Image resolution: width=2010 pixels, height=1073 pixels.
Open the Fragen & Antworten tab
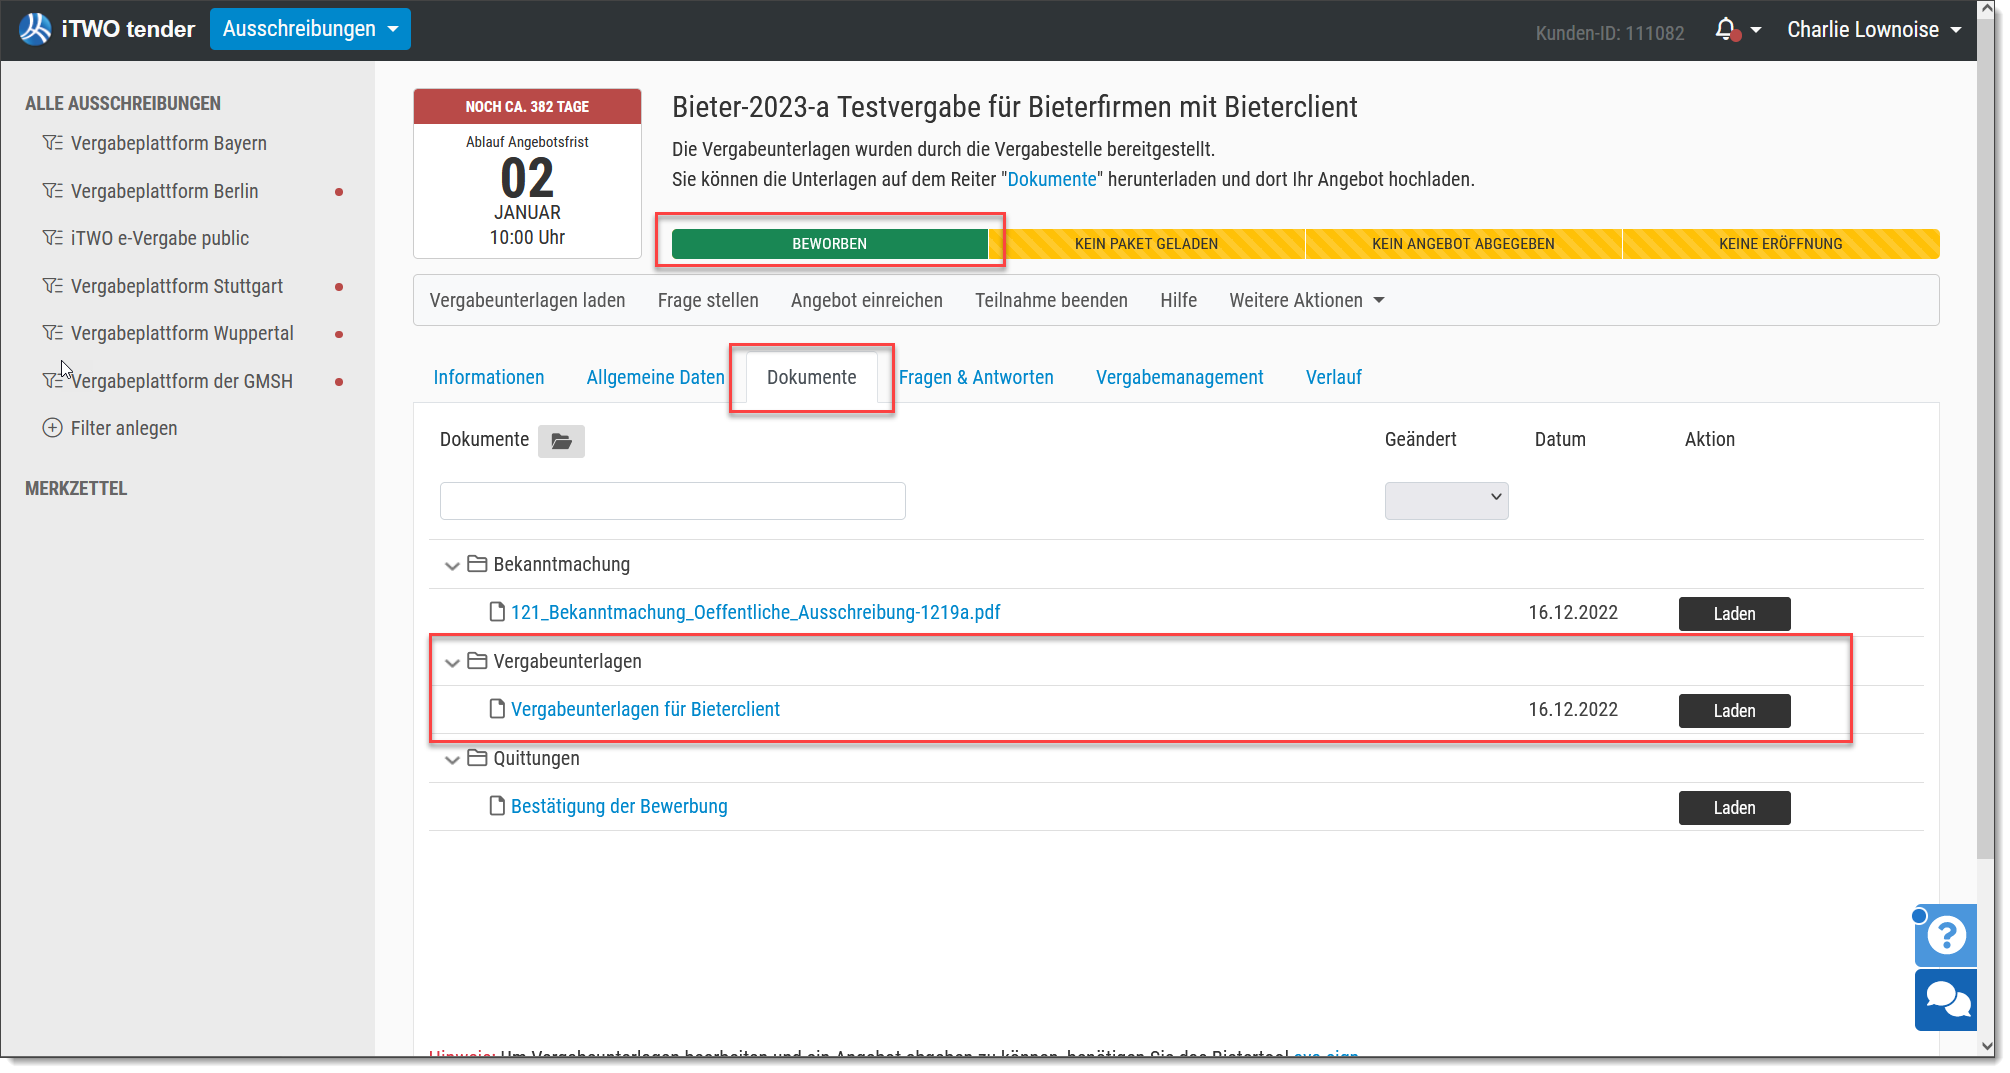point(976,377)
